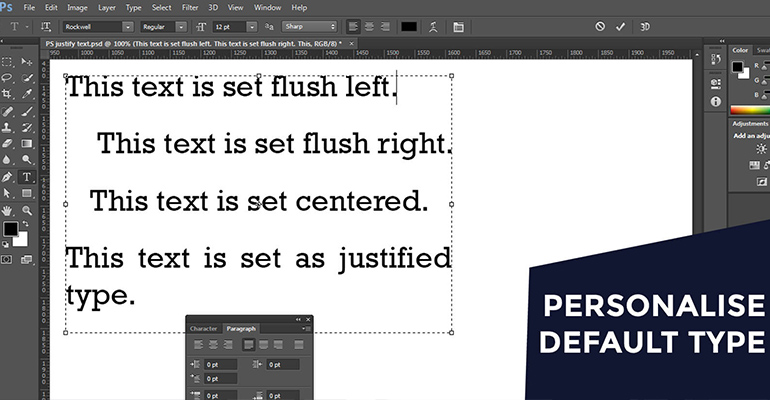The width and height of the screenshot is (770, 400).
Task: Select the Zoom tool
Action: pos(27,211)
